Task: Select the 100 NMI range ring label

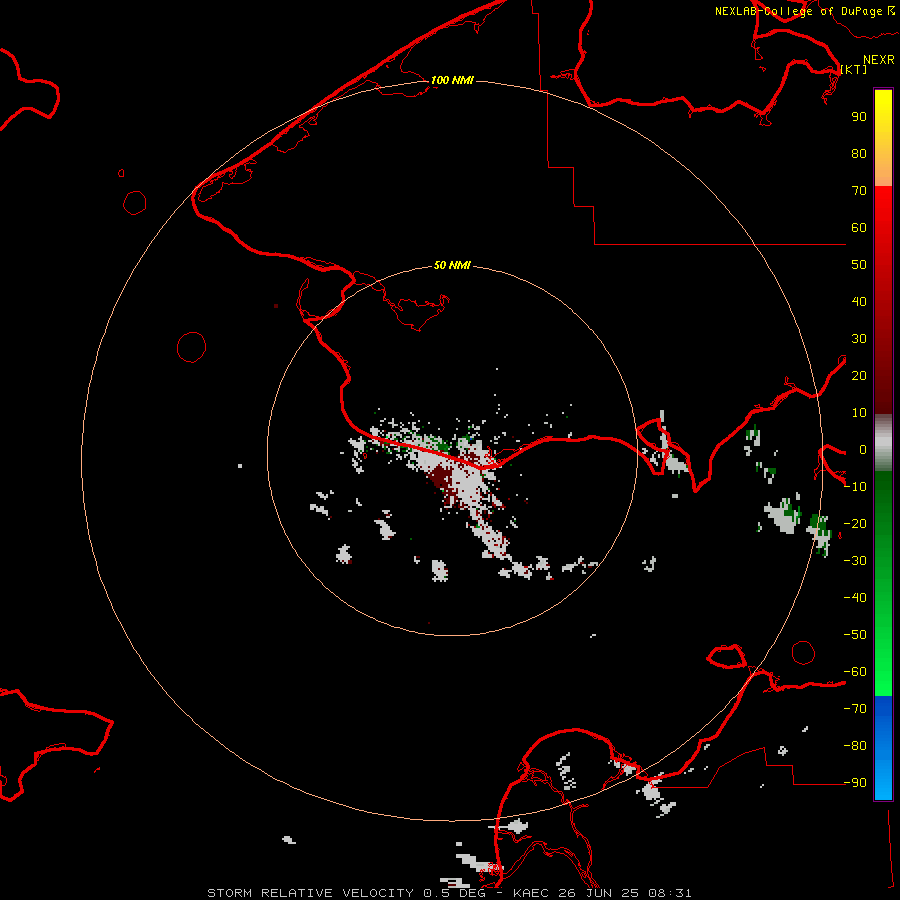Action: (x=452, y=80)
